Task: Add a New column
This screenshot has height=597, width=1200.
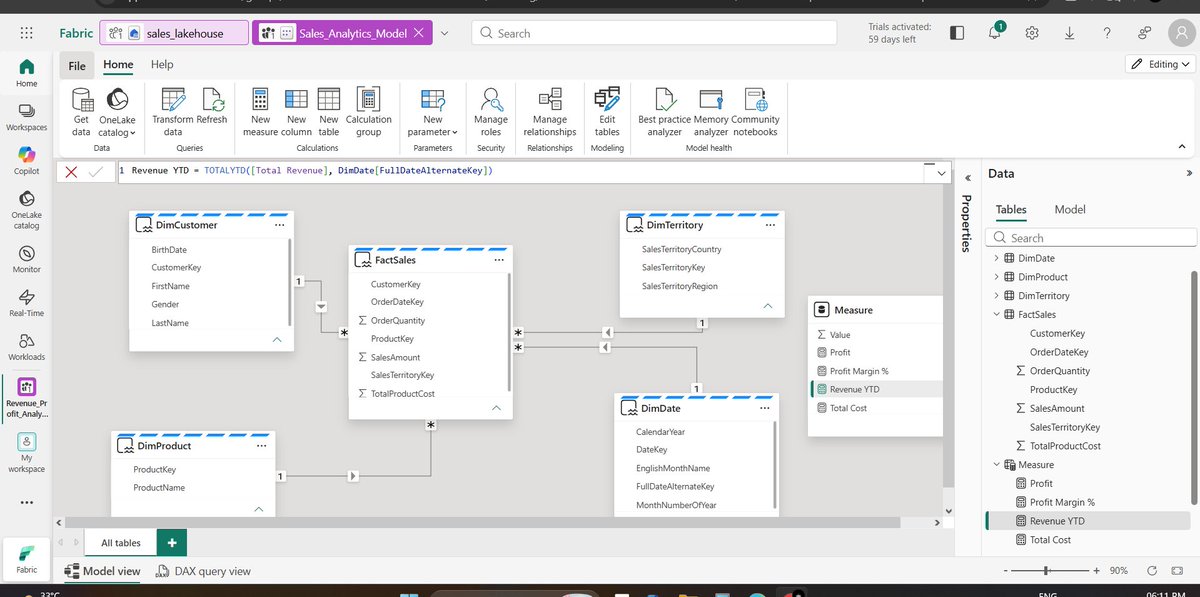Action: click(x=297, y=112)
